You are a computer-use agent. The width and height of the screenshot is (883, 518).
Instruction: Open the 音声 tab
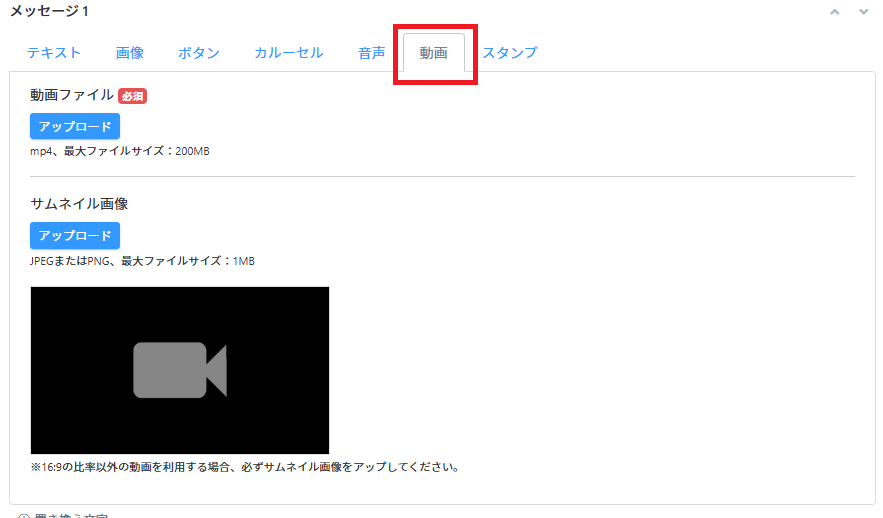pyautogui.click(x=371, y=53)
